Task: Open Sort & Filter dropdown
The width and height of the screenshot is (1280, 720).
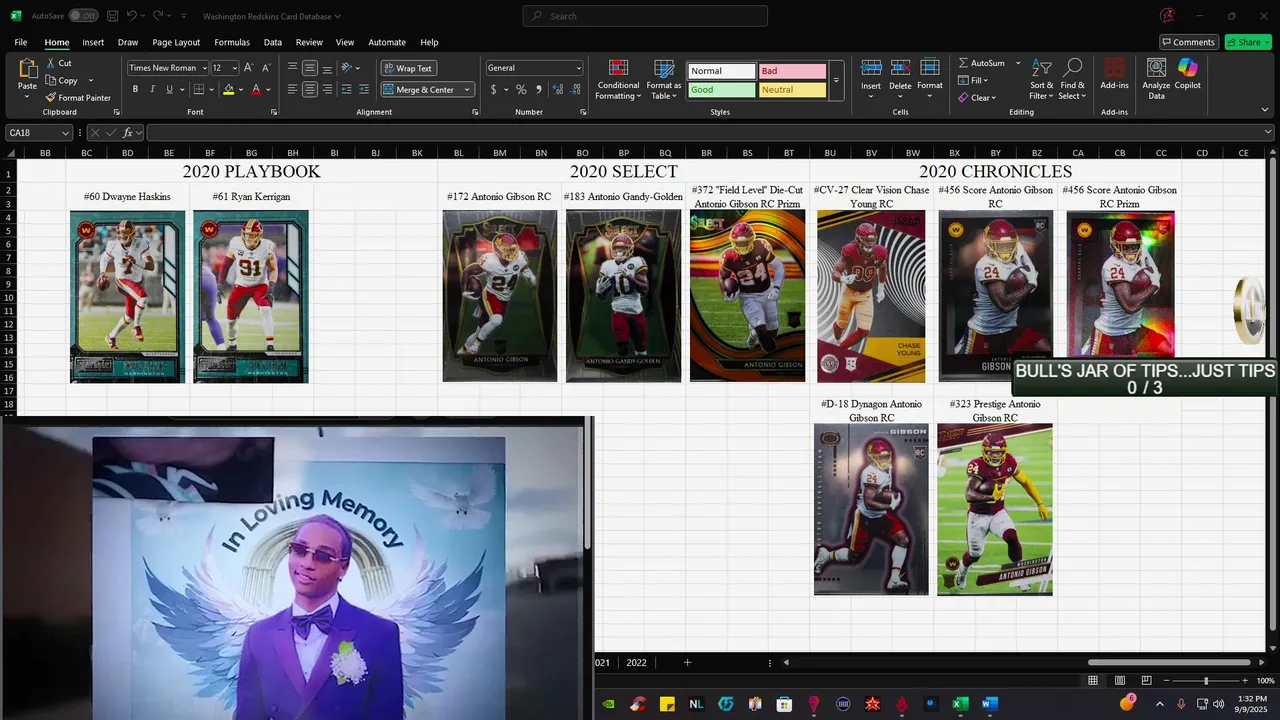Action: point(1042,79)
